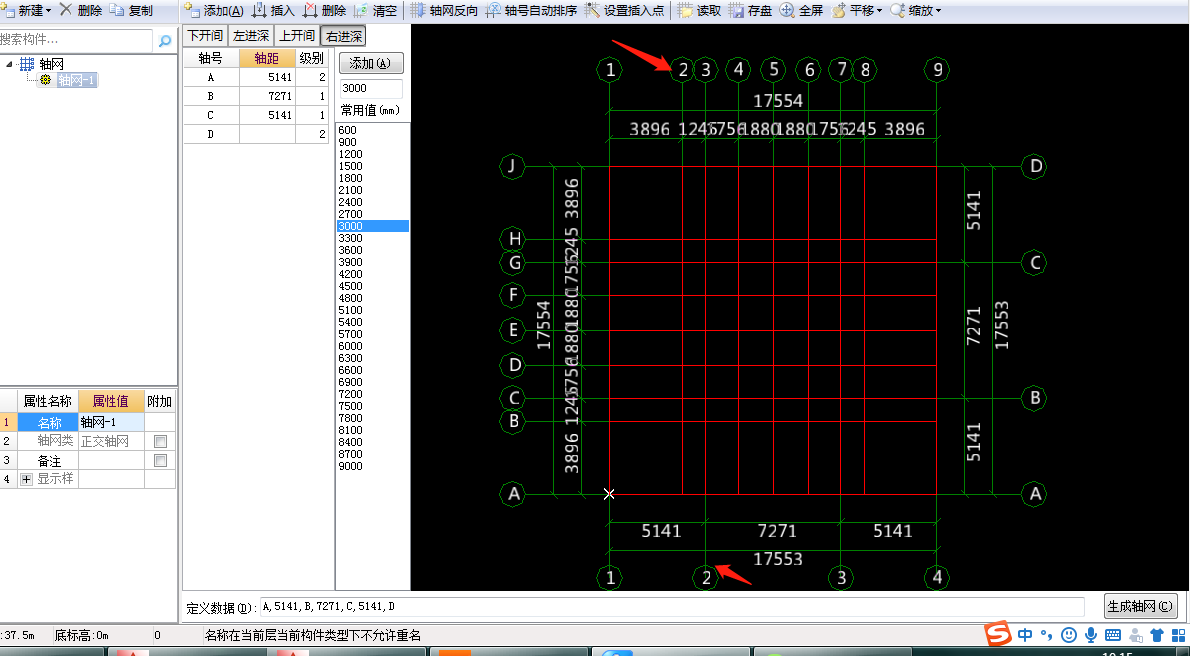
Task: Switch to the 上开间 tab
Action: (x=297, y=36)
